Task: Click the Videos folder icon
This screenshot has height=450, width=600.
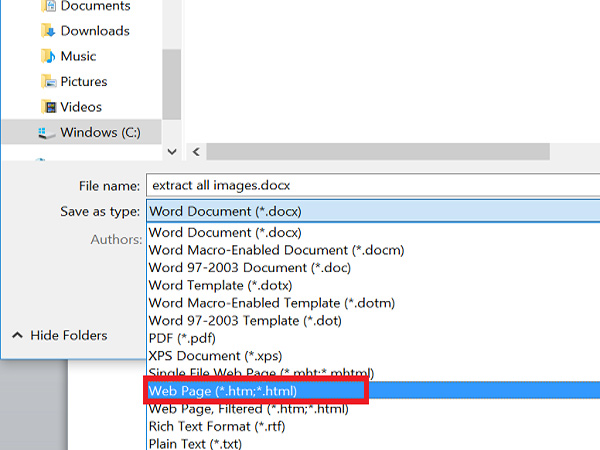Action: click(x=49, y=107)
